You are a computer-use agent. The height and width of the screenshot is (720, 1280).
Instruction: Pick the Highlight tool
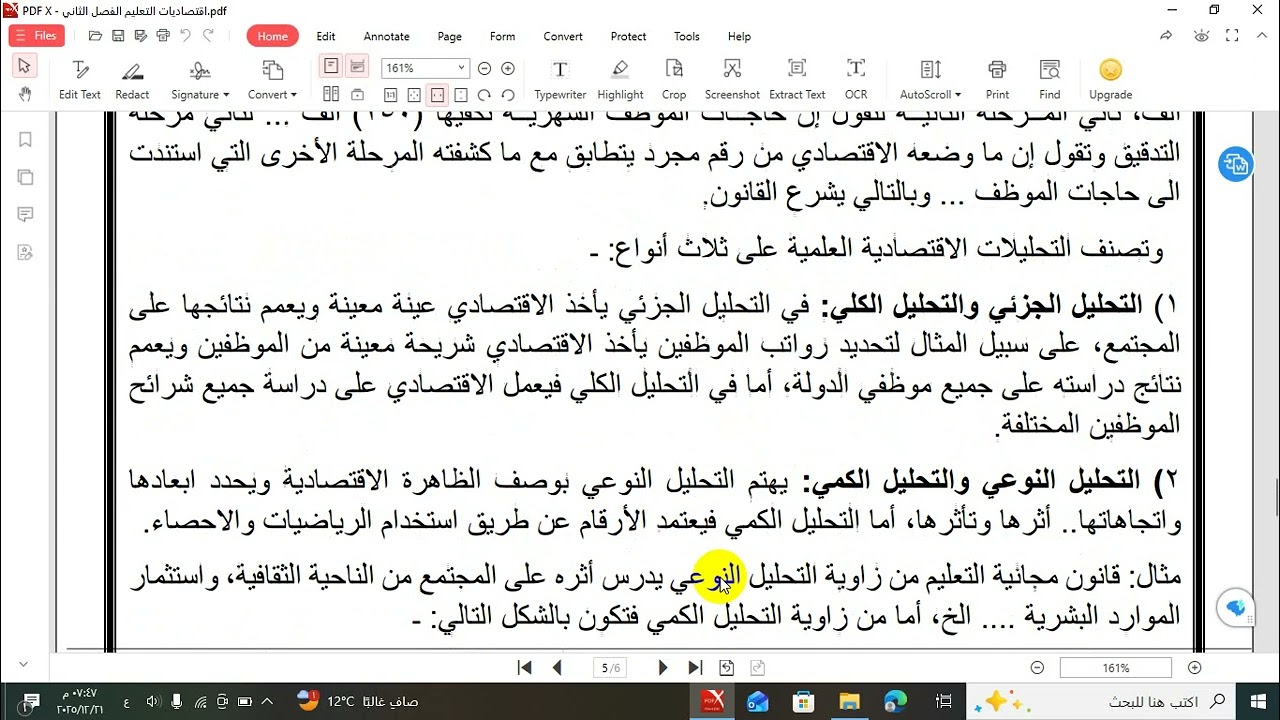click(x=620, y=80)
